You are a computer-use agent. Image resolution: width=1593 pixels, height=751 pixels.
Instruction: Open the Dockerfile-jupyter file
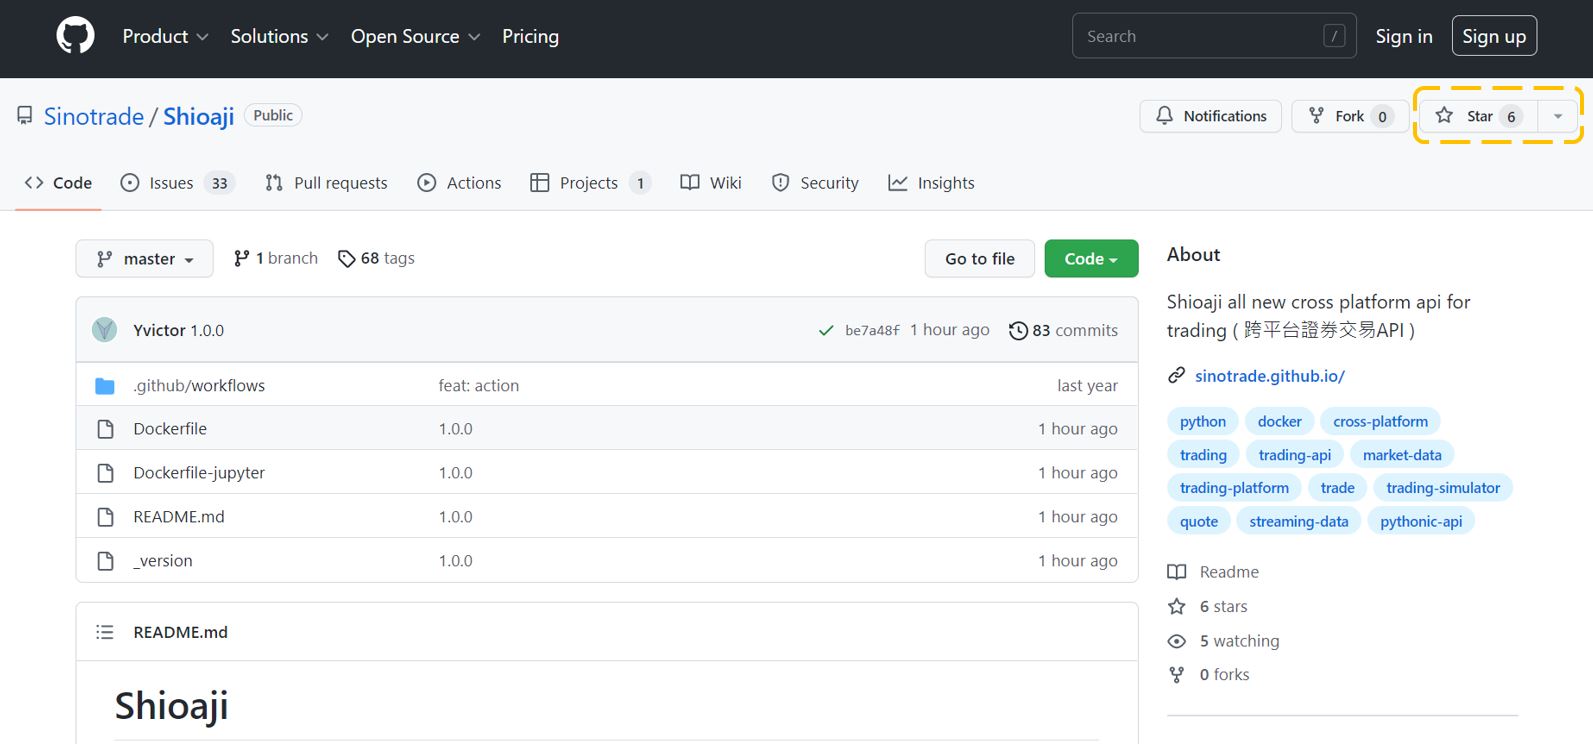(199, 473)
